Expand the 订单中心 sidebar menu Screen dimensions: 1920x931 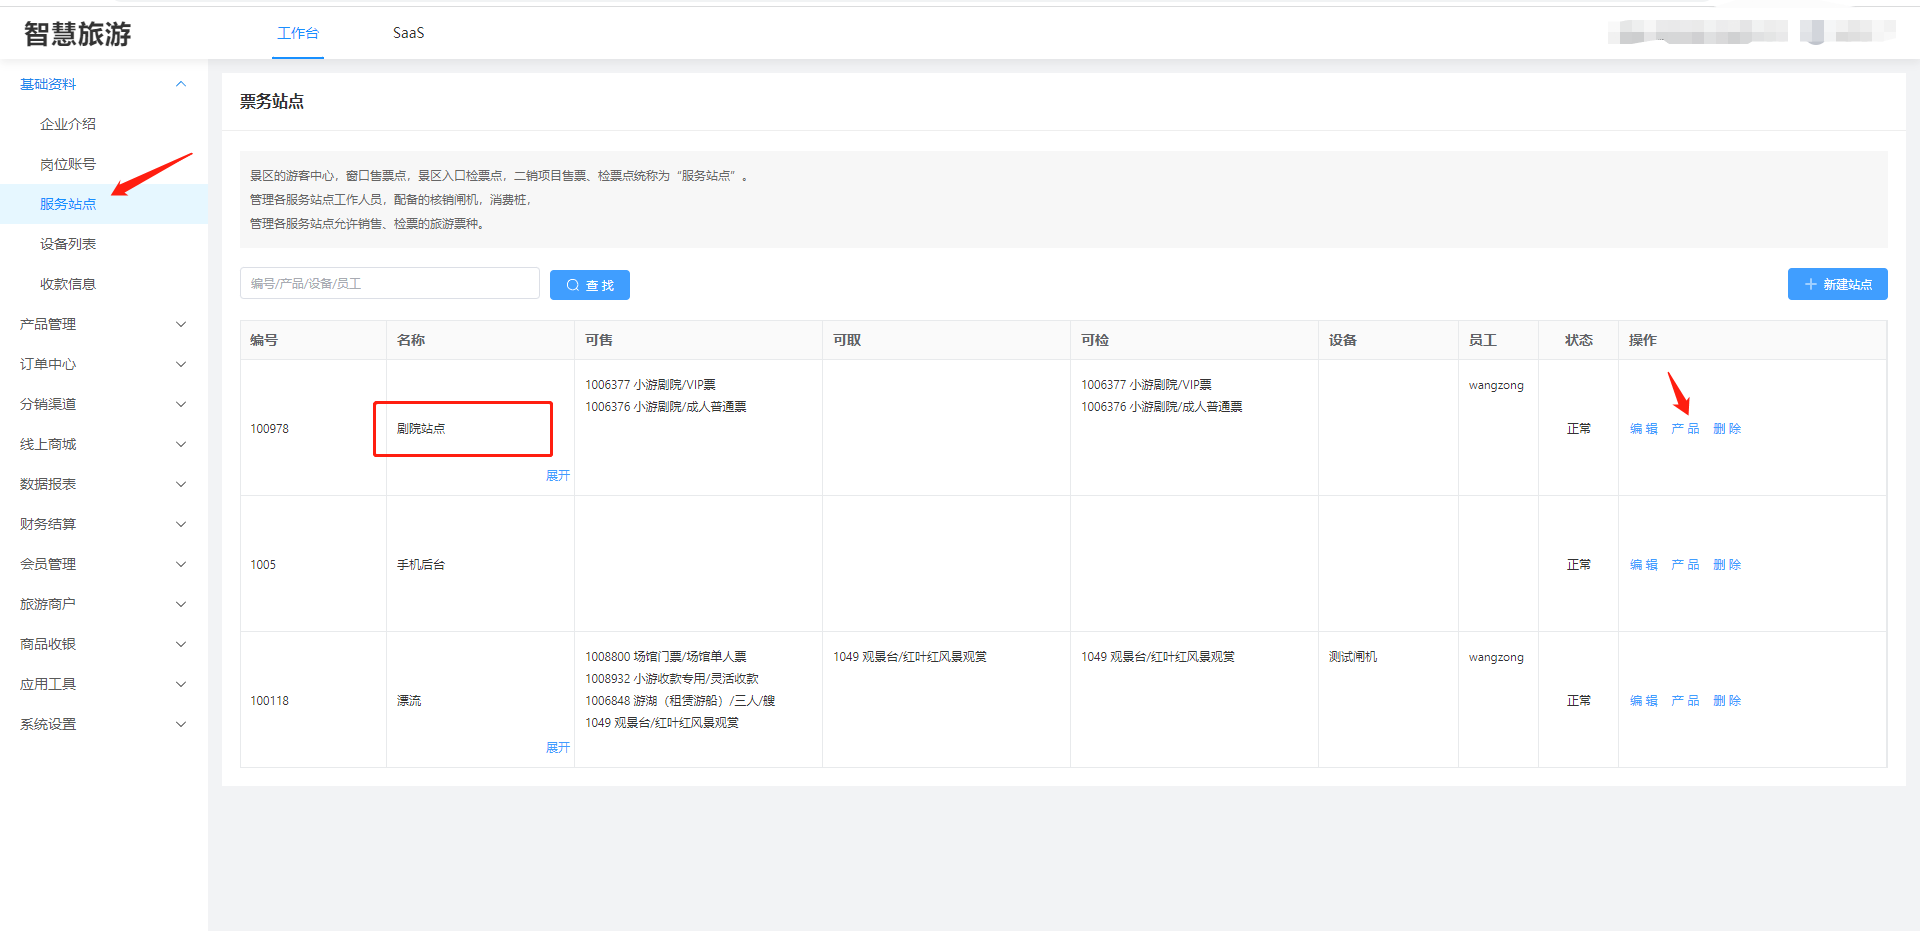[103, 364]
